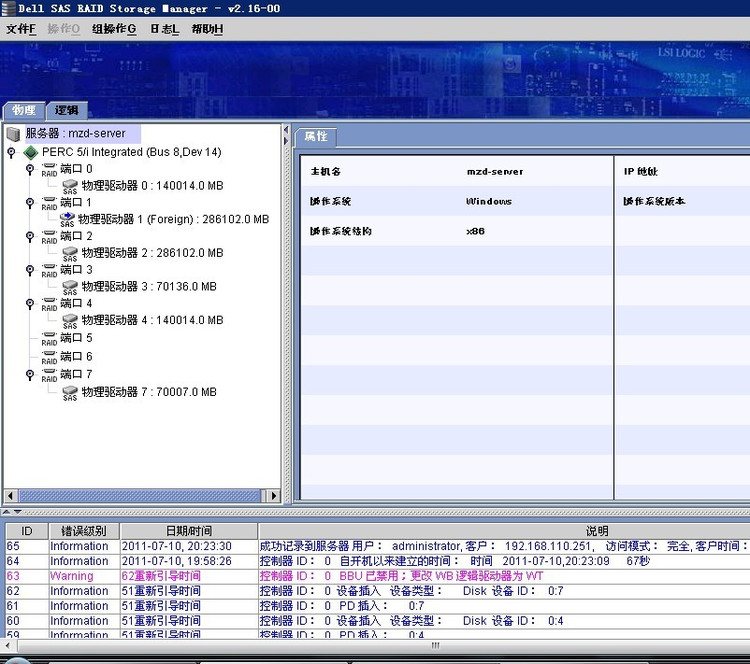The image size is (750, 664).
Task: Click the server icon beside mzd-server
Action: point(13,134)
